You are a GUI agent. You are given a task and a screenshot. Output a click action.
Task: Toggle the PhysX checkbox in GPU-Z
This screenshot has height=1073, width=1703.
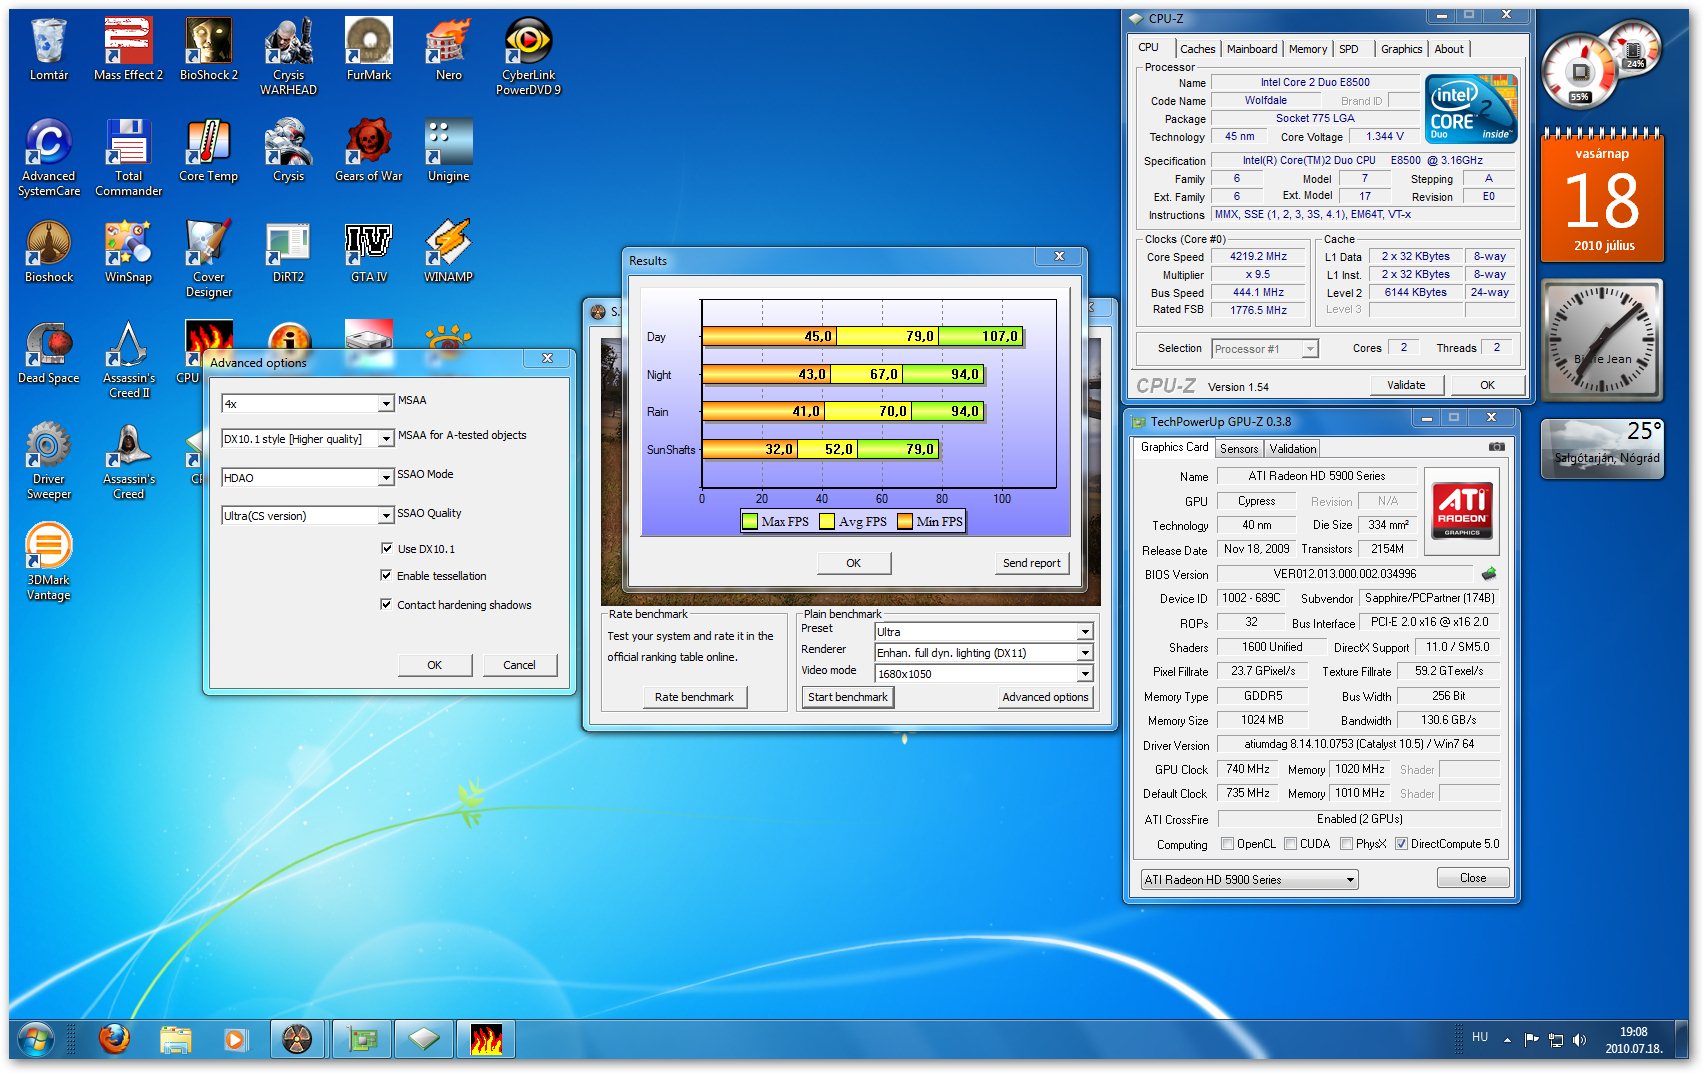[1346, 844]
